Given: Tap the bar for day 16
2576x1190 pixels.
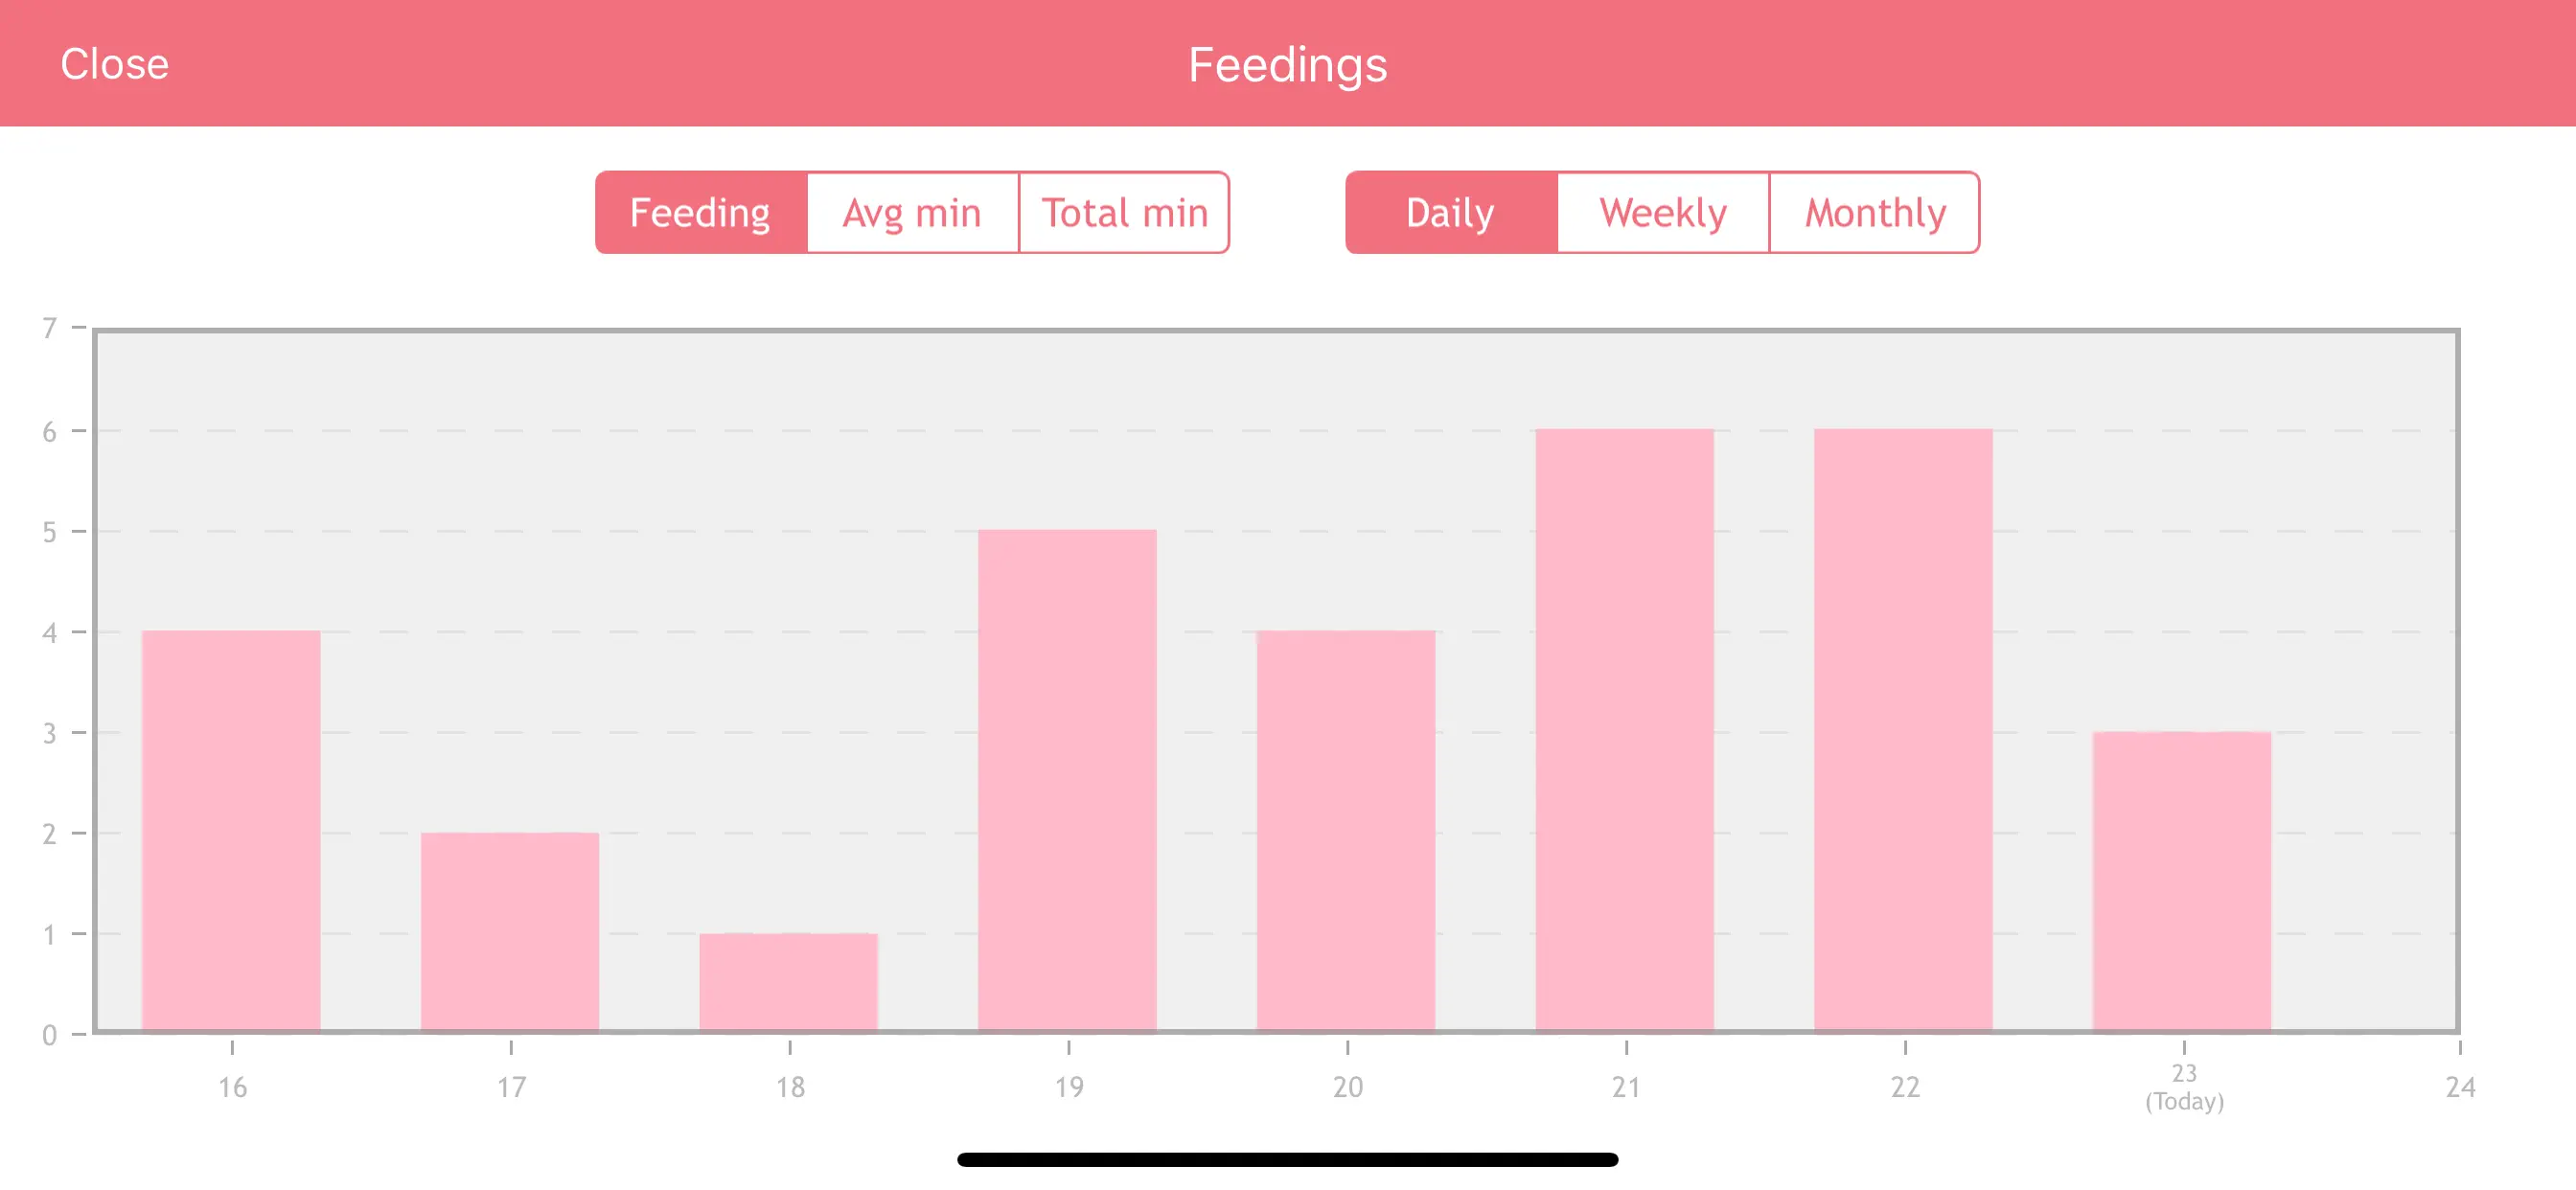Looking at the screenshot, I should tap(231, 830).
